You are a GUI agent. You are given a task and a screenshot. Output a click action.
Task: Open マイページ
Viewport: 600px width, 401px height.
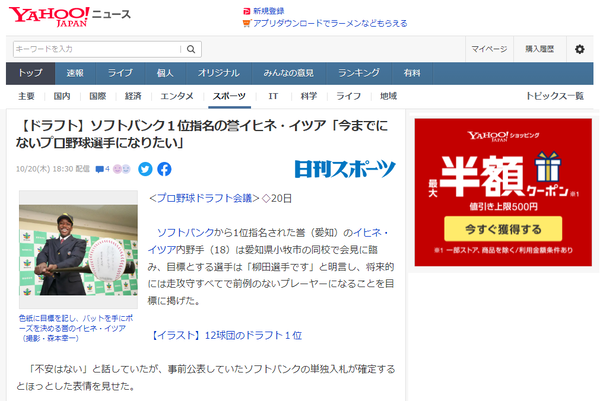(x=489, y=49)
